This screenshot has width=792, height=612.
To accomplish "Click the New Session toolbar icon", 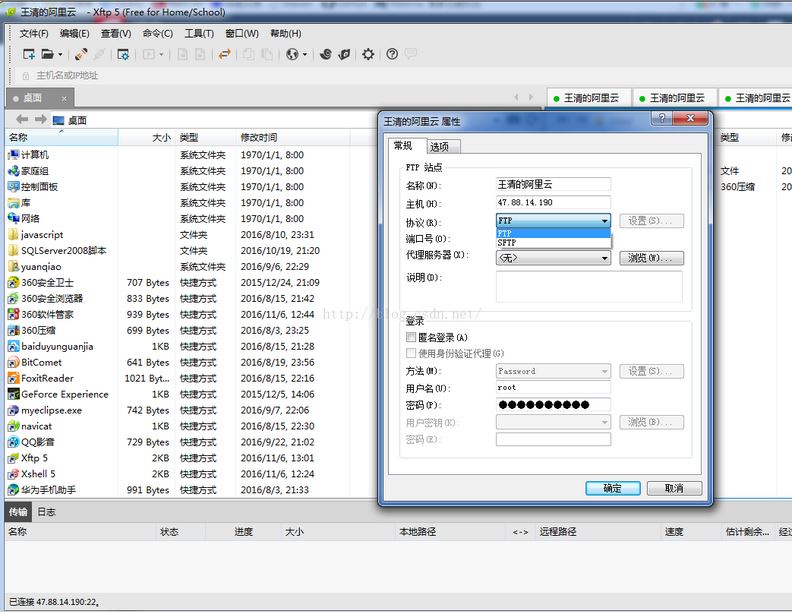I will (x=29, y=54).
